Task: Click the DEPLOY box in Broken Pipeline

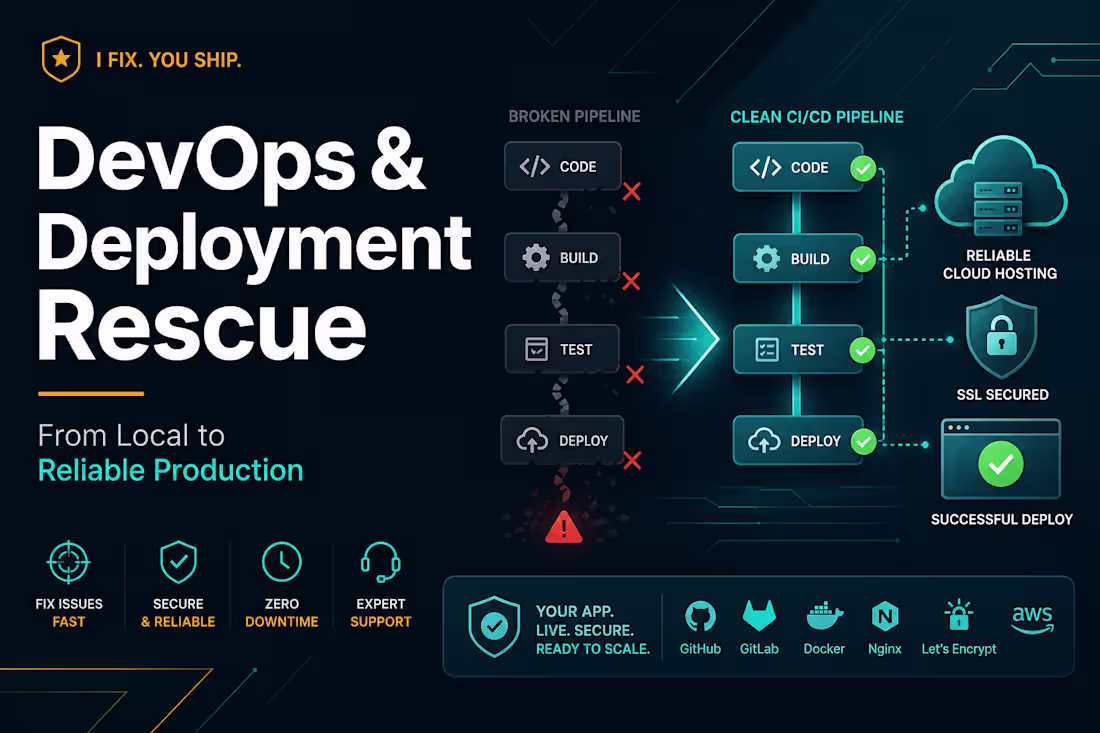Action: (563, 440)
